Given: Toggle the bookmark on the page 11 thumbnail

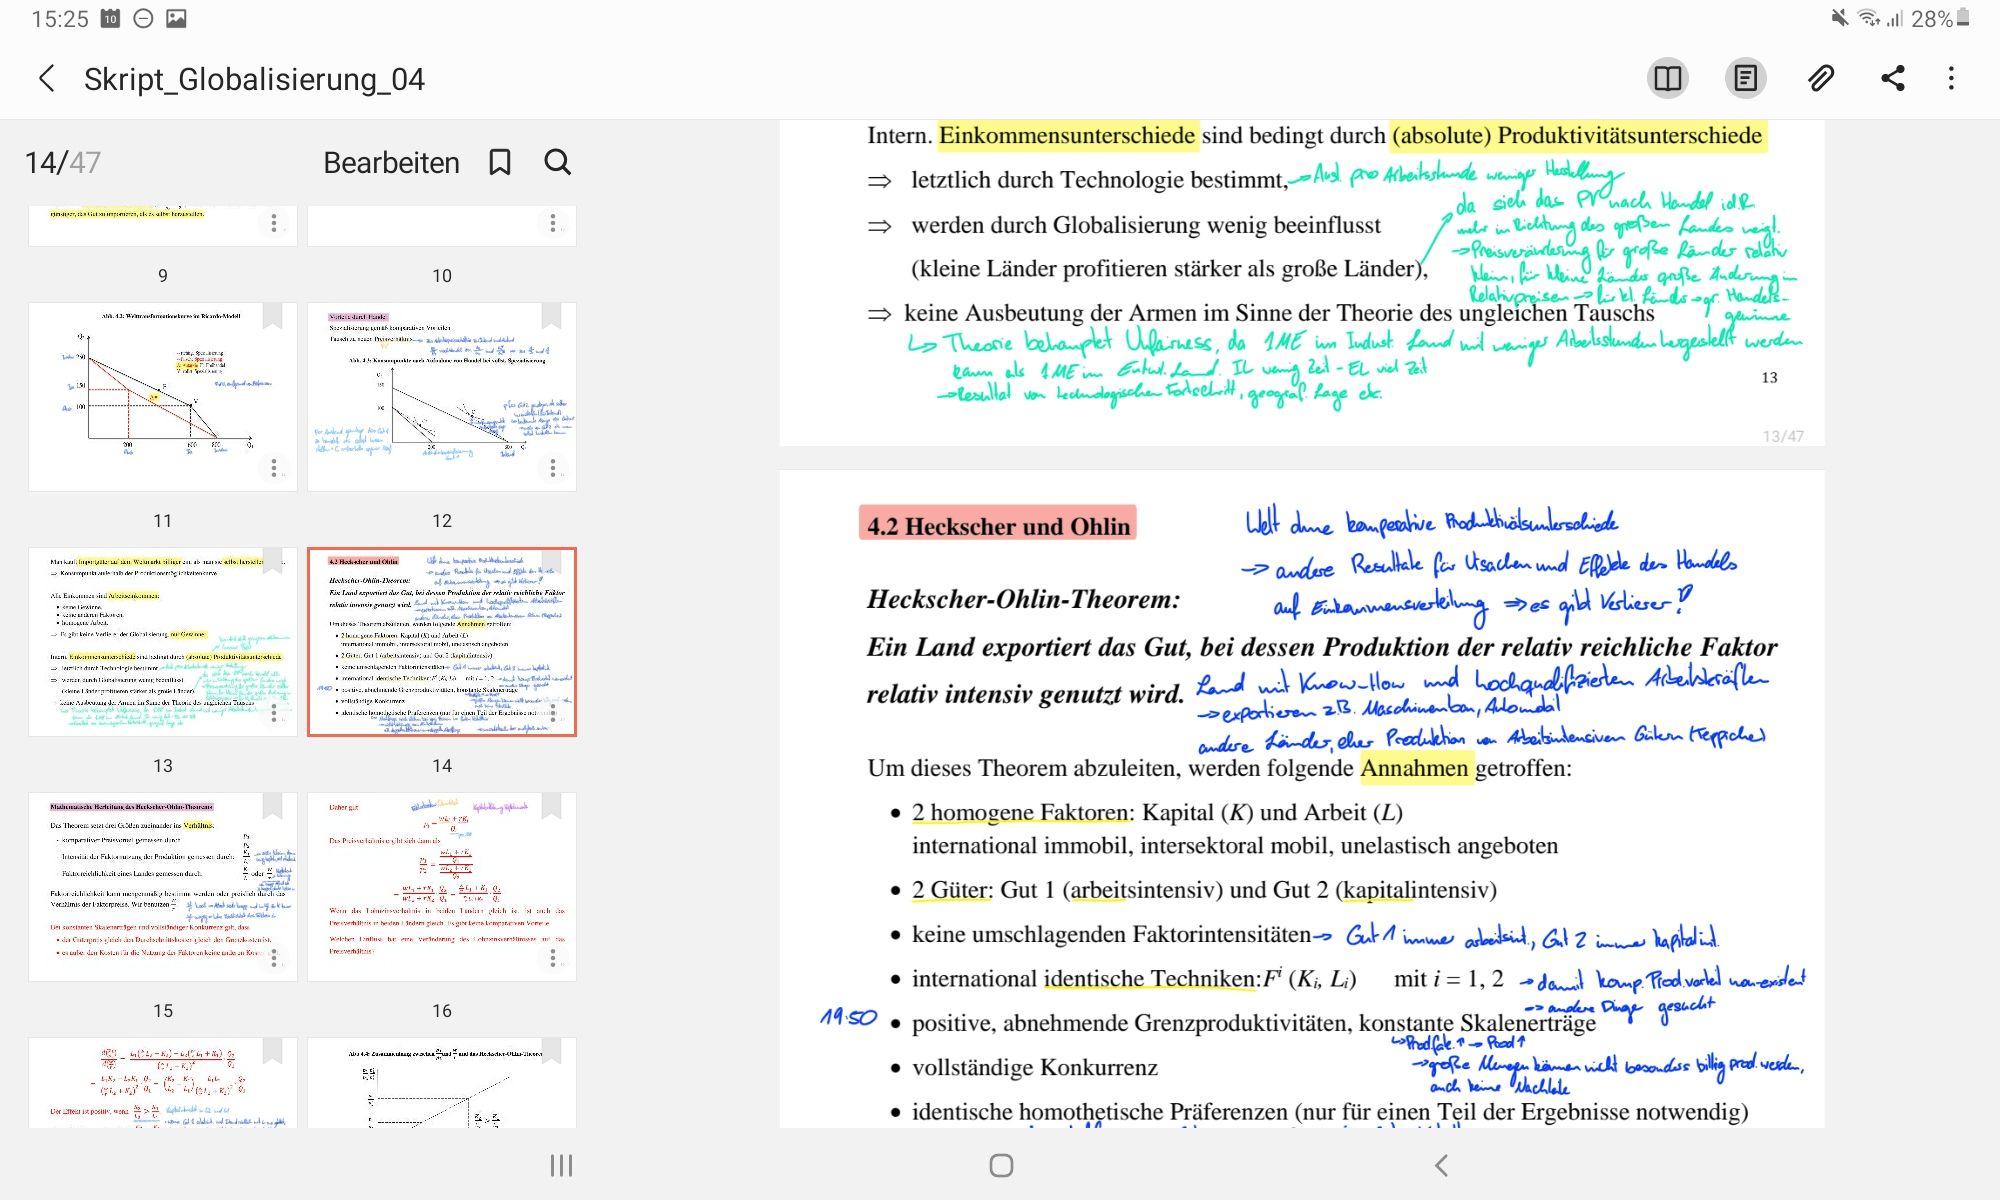Looking at the screenshot, I should point(272,317).
